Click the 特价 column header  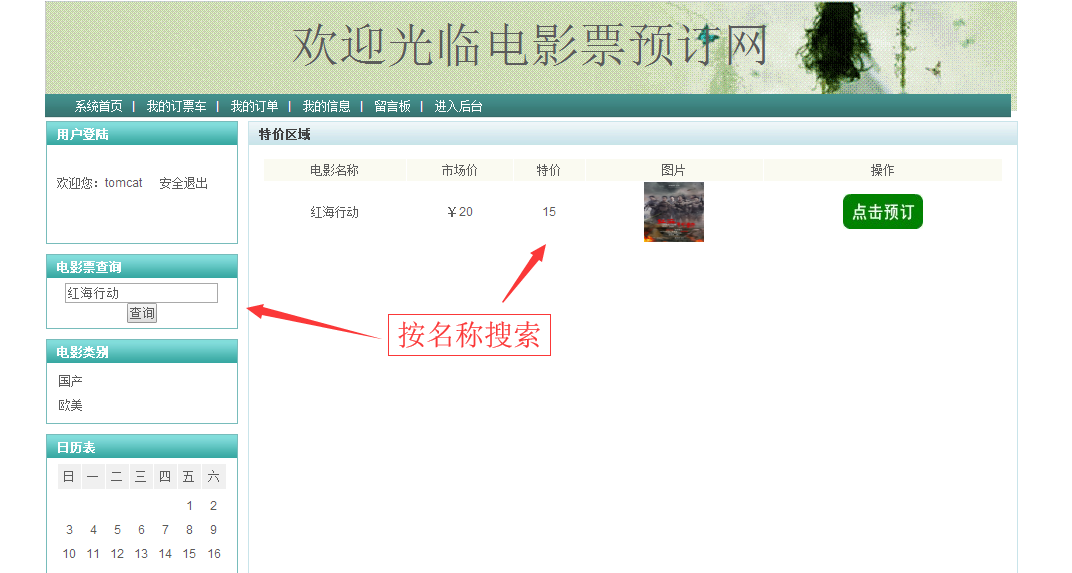(548, 170)
